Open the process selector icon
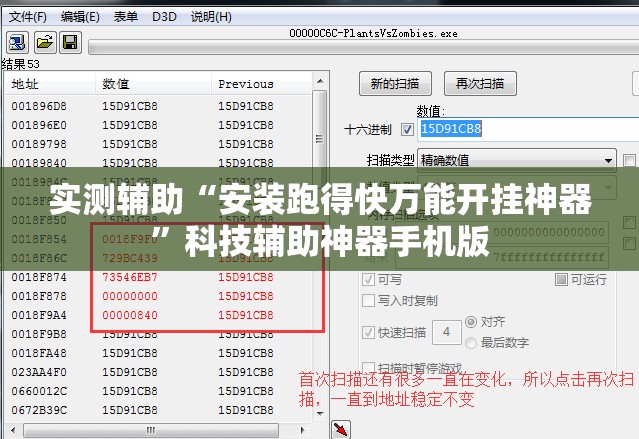 (x=17, y=42)
